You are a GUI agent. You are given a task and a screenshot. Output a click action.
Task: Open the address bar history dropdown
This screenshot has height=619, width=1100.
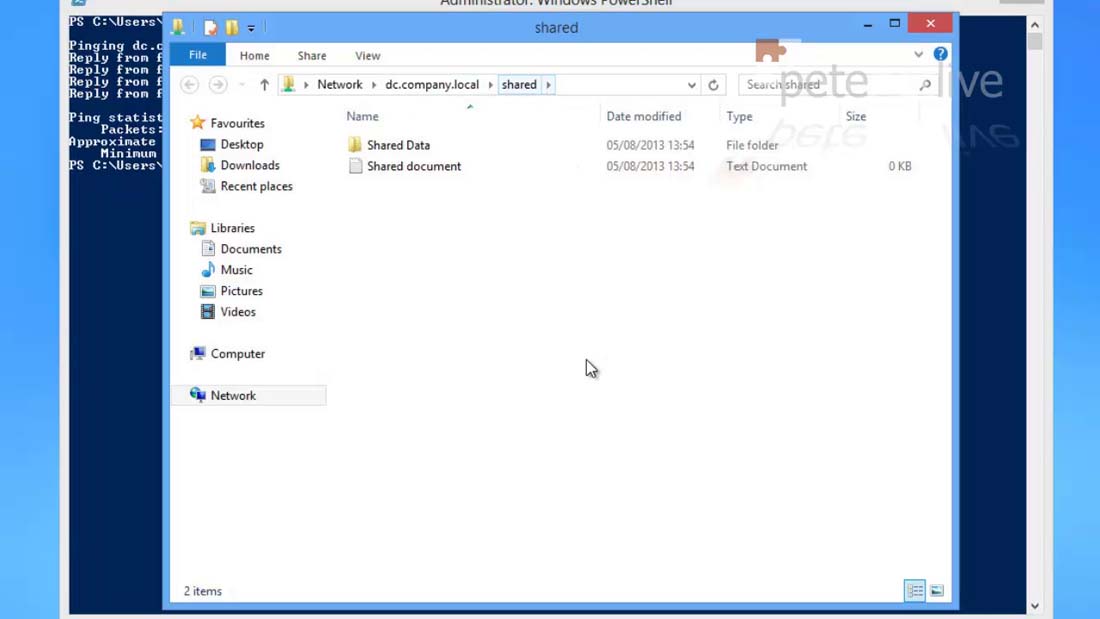[692, 85]
